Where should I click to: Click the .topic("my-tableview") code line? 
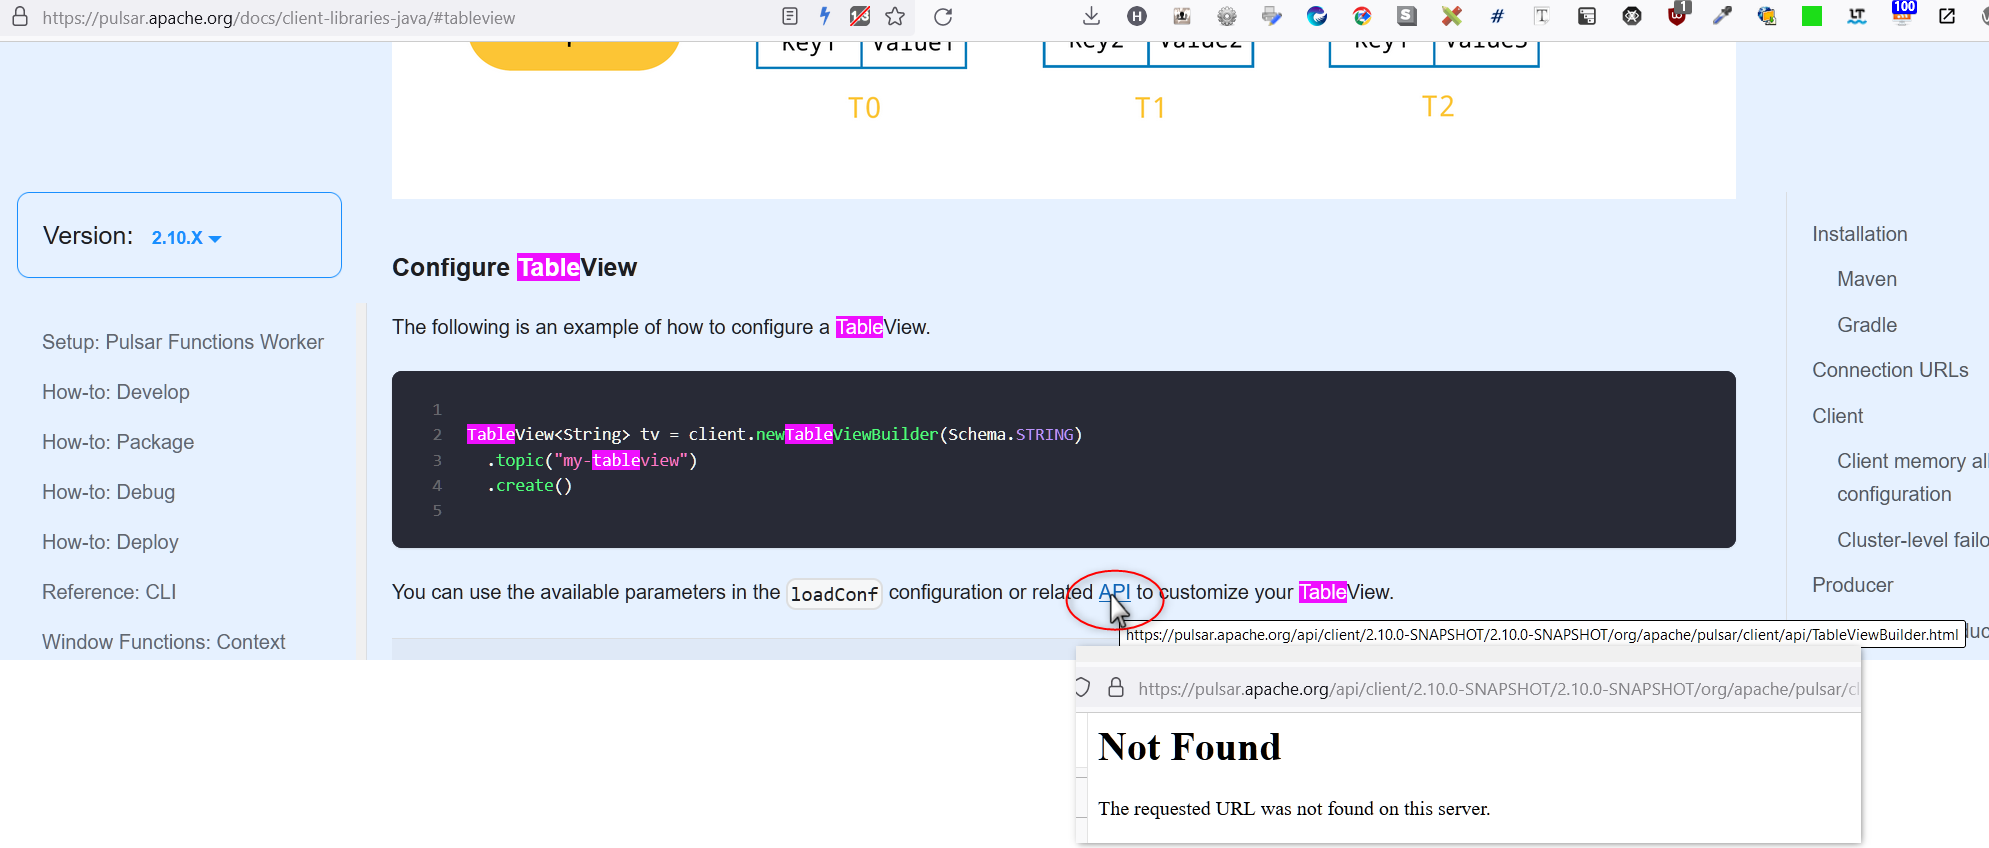coord(592,460)
